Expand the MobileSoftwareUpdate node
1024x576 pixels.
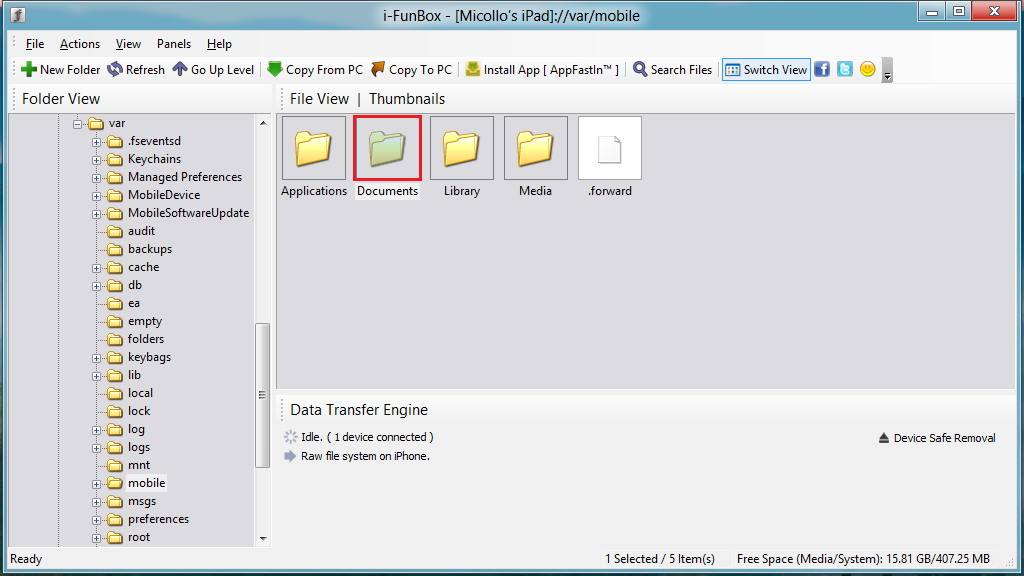point(97,214)
